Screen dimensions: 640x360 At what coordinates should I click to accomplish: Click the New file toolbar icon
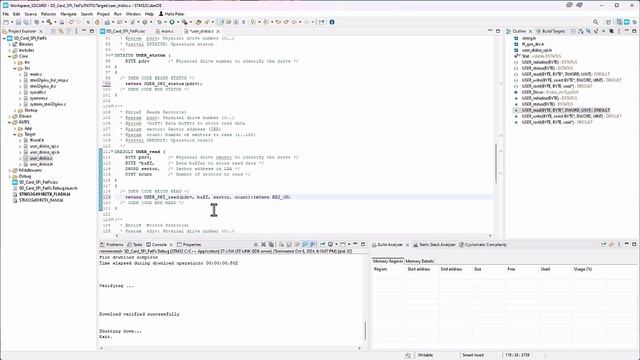click(6, 22)
